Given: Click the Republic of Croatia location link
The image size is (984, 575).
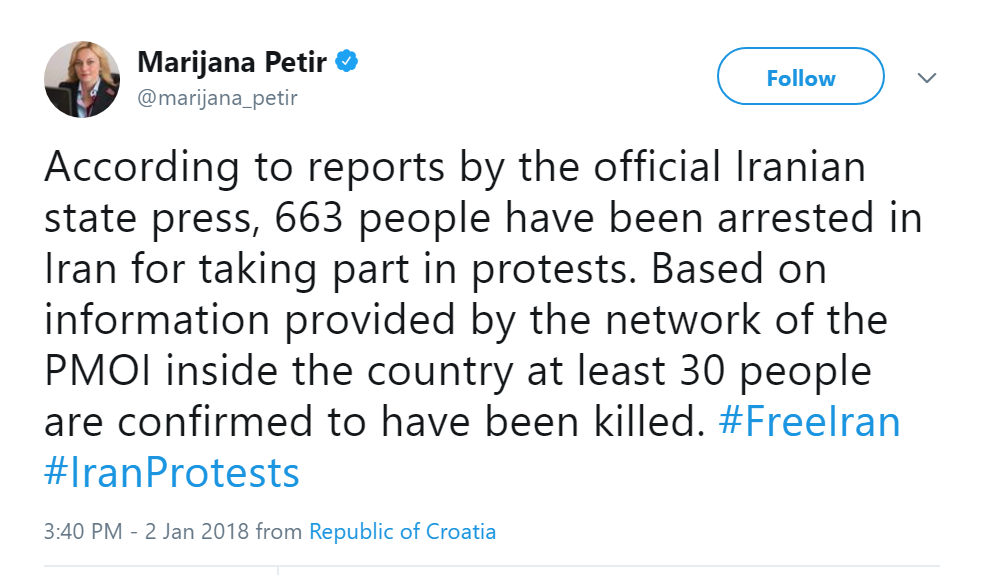Looking at the screenshot, I should coord(402,531).
